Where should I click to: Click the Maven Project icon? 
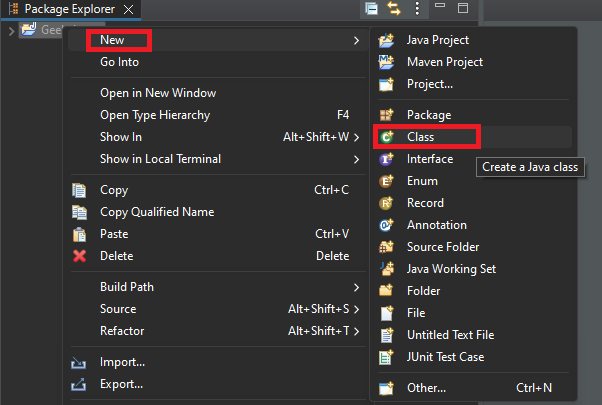tap(386, 62)
